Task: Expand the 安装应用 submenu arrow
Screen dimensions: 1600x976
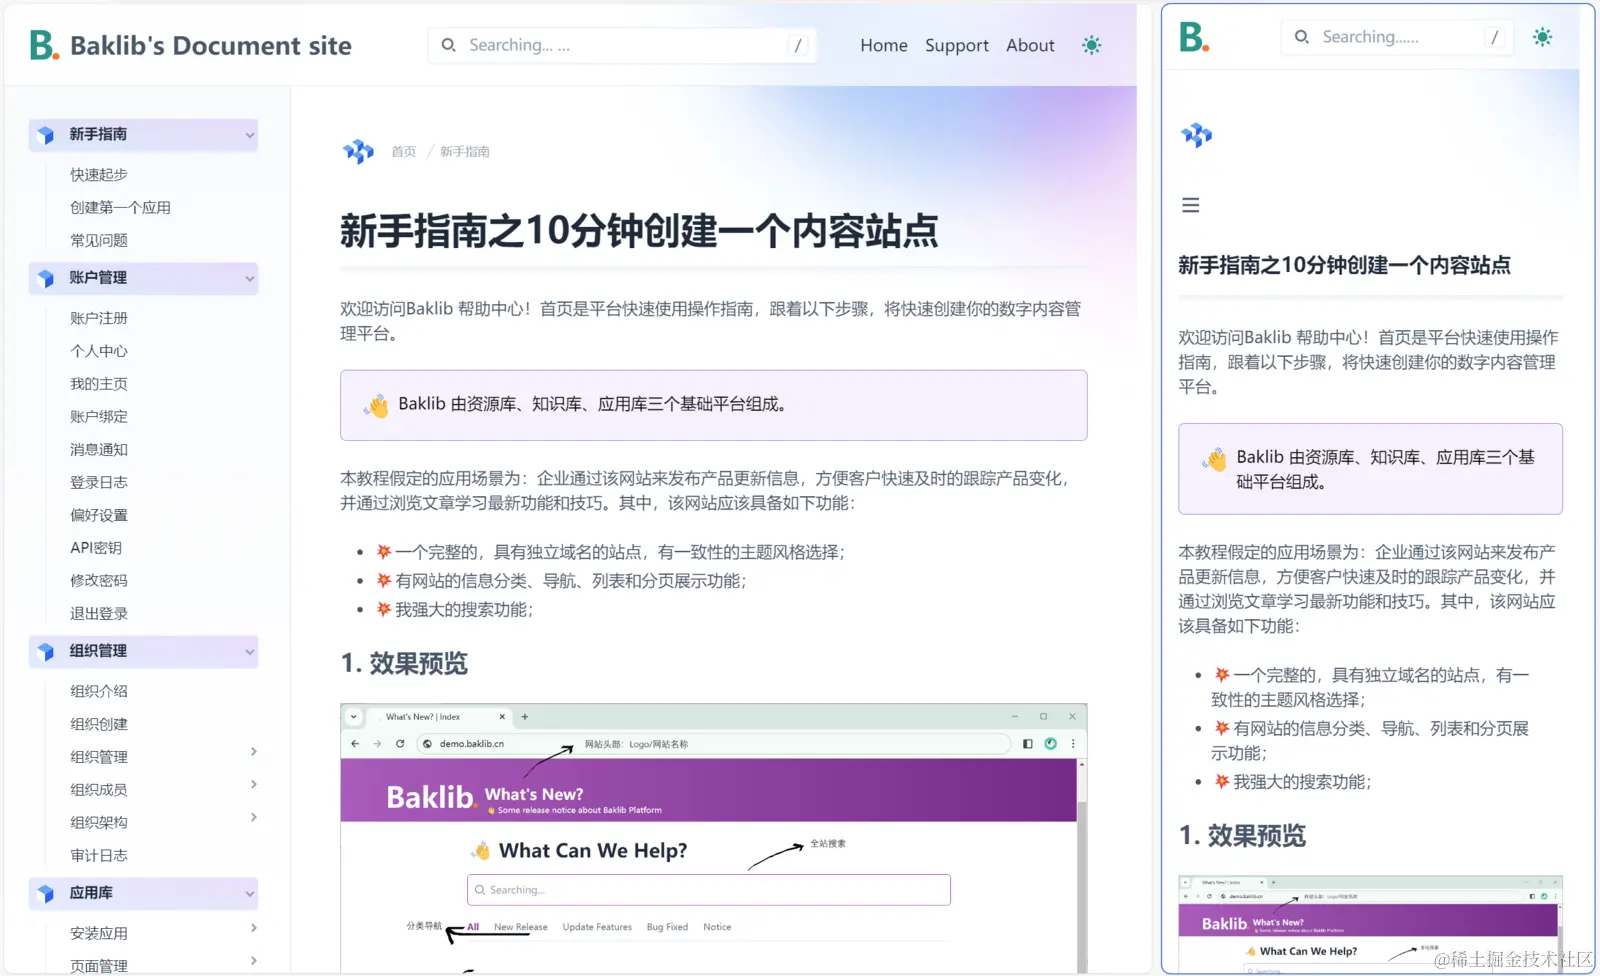Action: 254,928
